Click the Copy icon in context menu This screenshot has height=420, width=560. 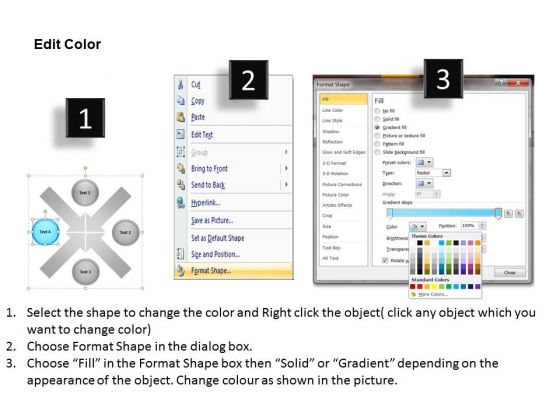coord(181,101)
